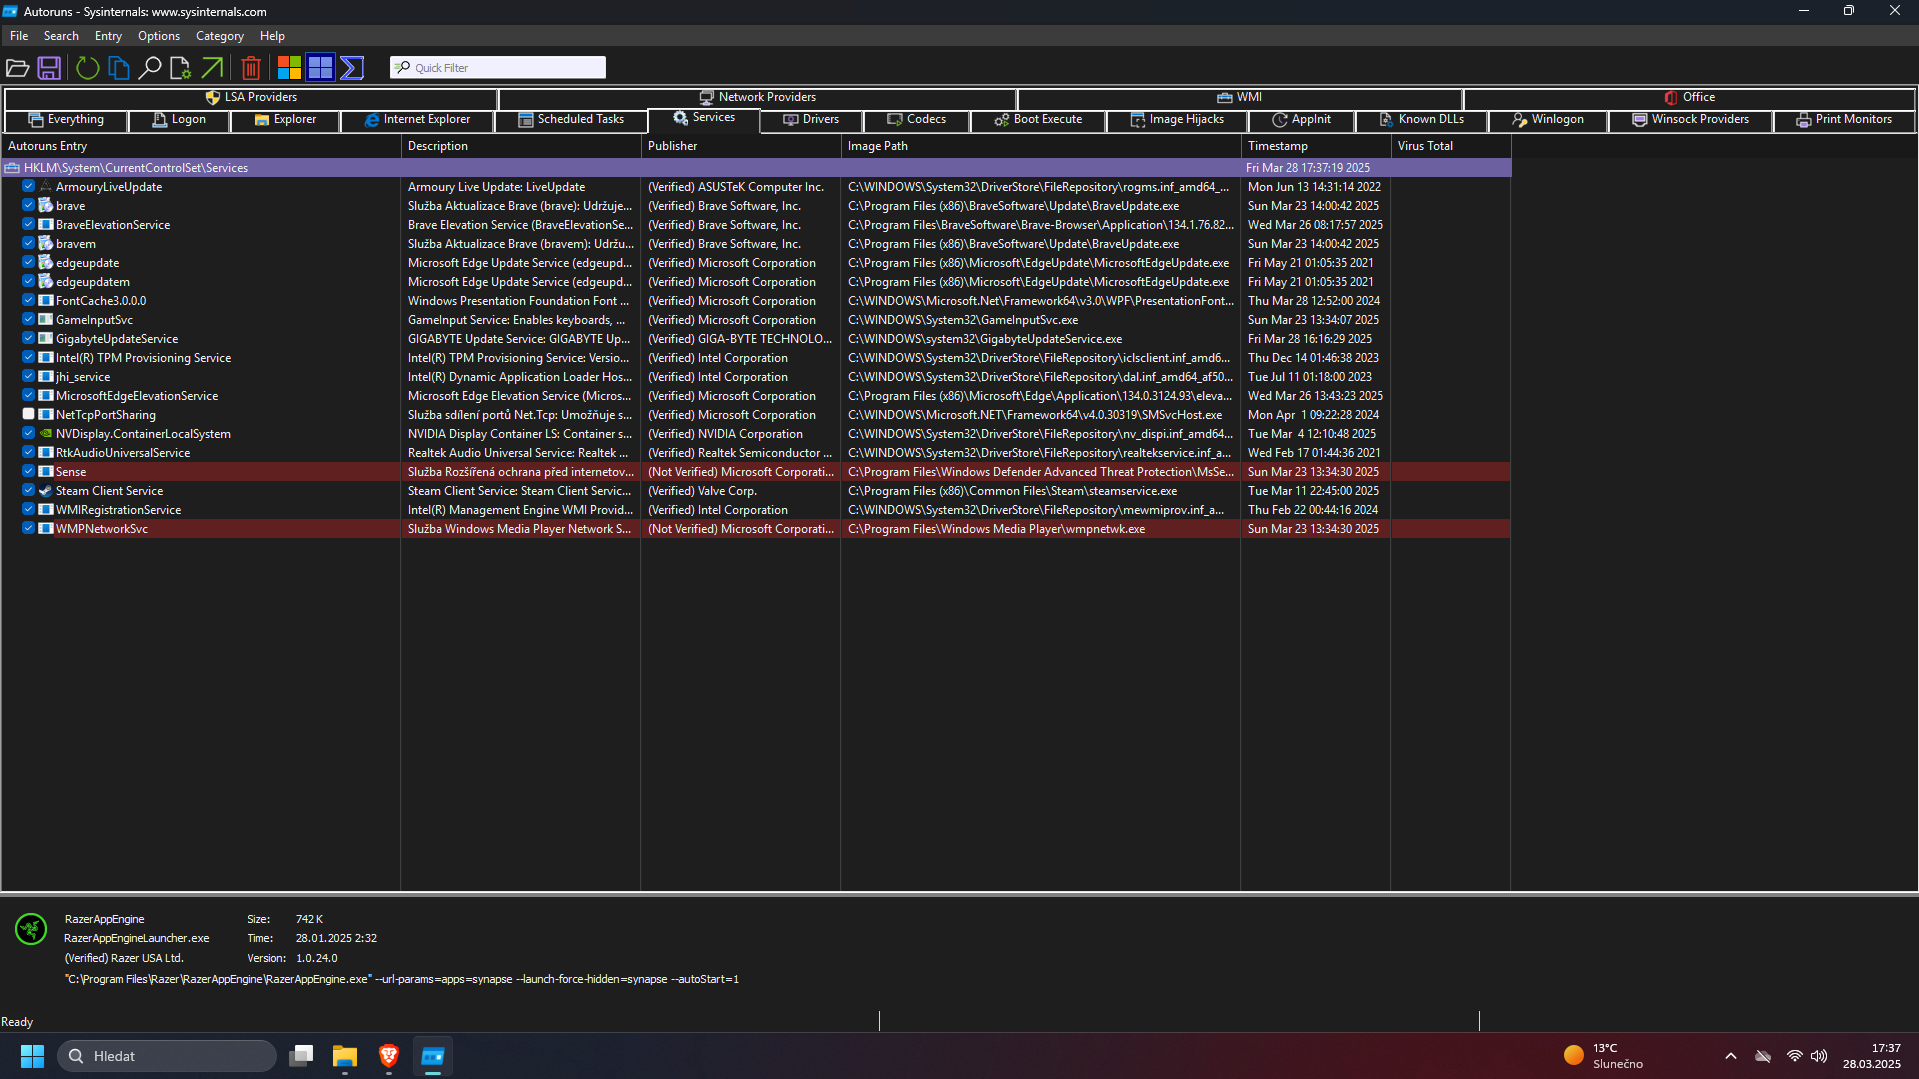The image size is (1919, 1079).
Task: Refresh the Autoruns entries list
Action: click(x=87, y=68)
